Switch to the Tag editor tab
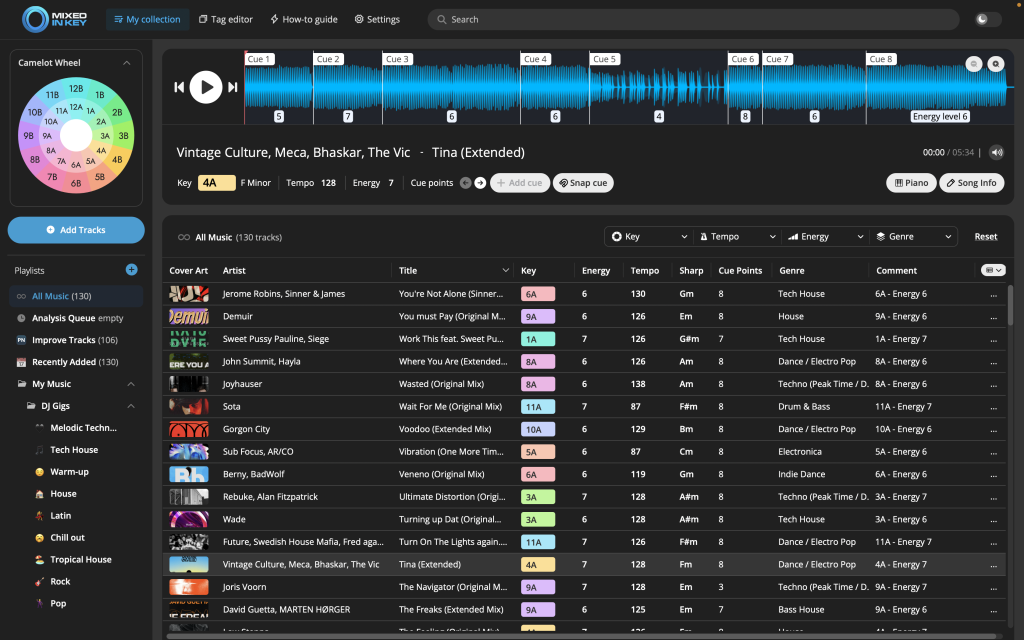Viewport: 1024px width, 640px height. [226, 19]
